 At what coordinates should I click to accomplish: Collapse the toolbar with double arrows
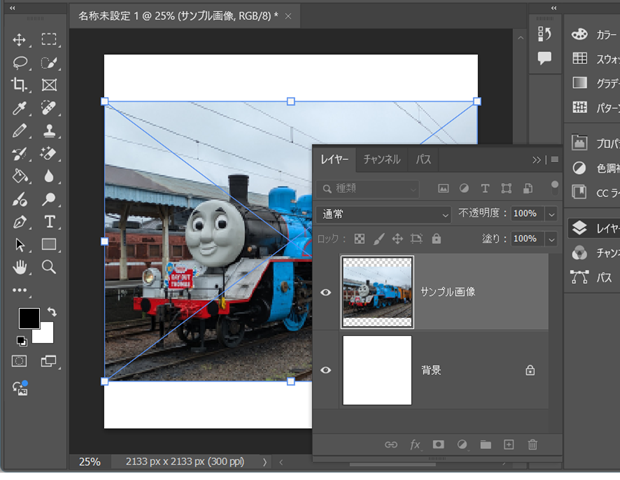(12, 8)
